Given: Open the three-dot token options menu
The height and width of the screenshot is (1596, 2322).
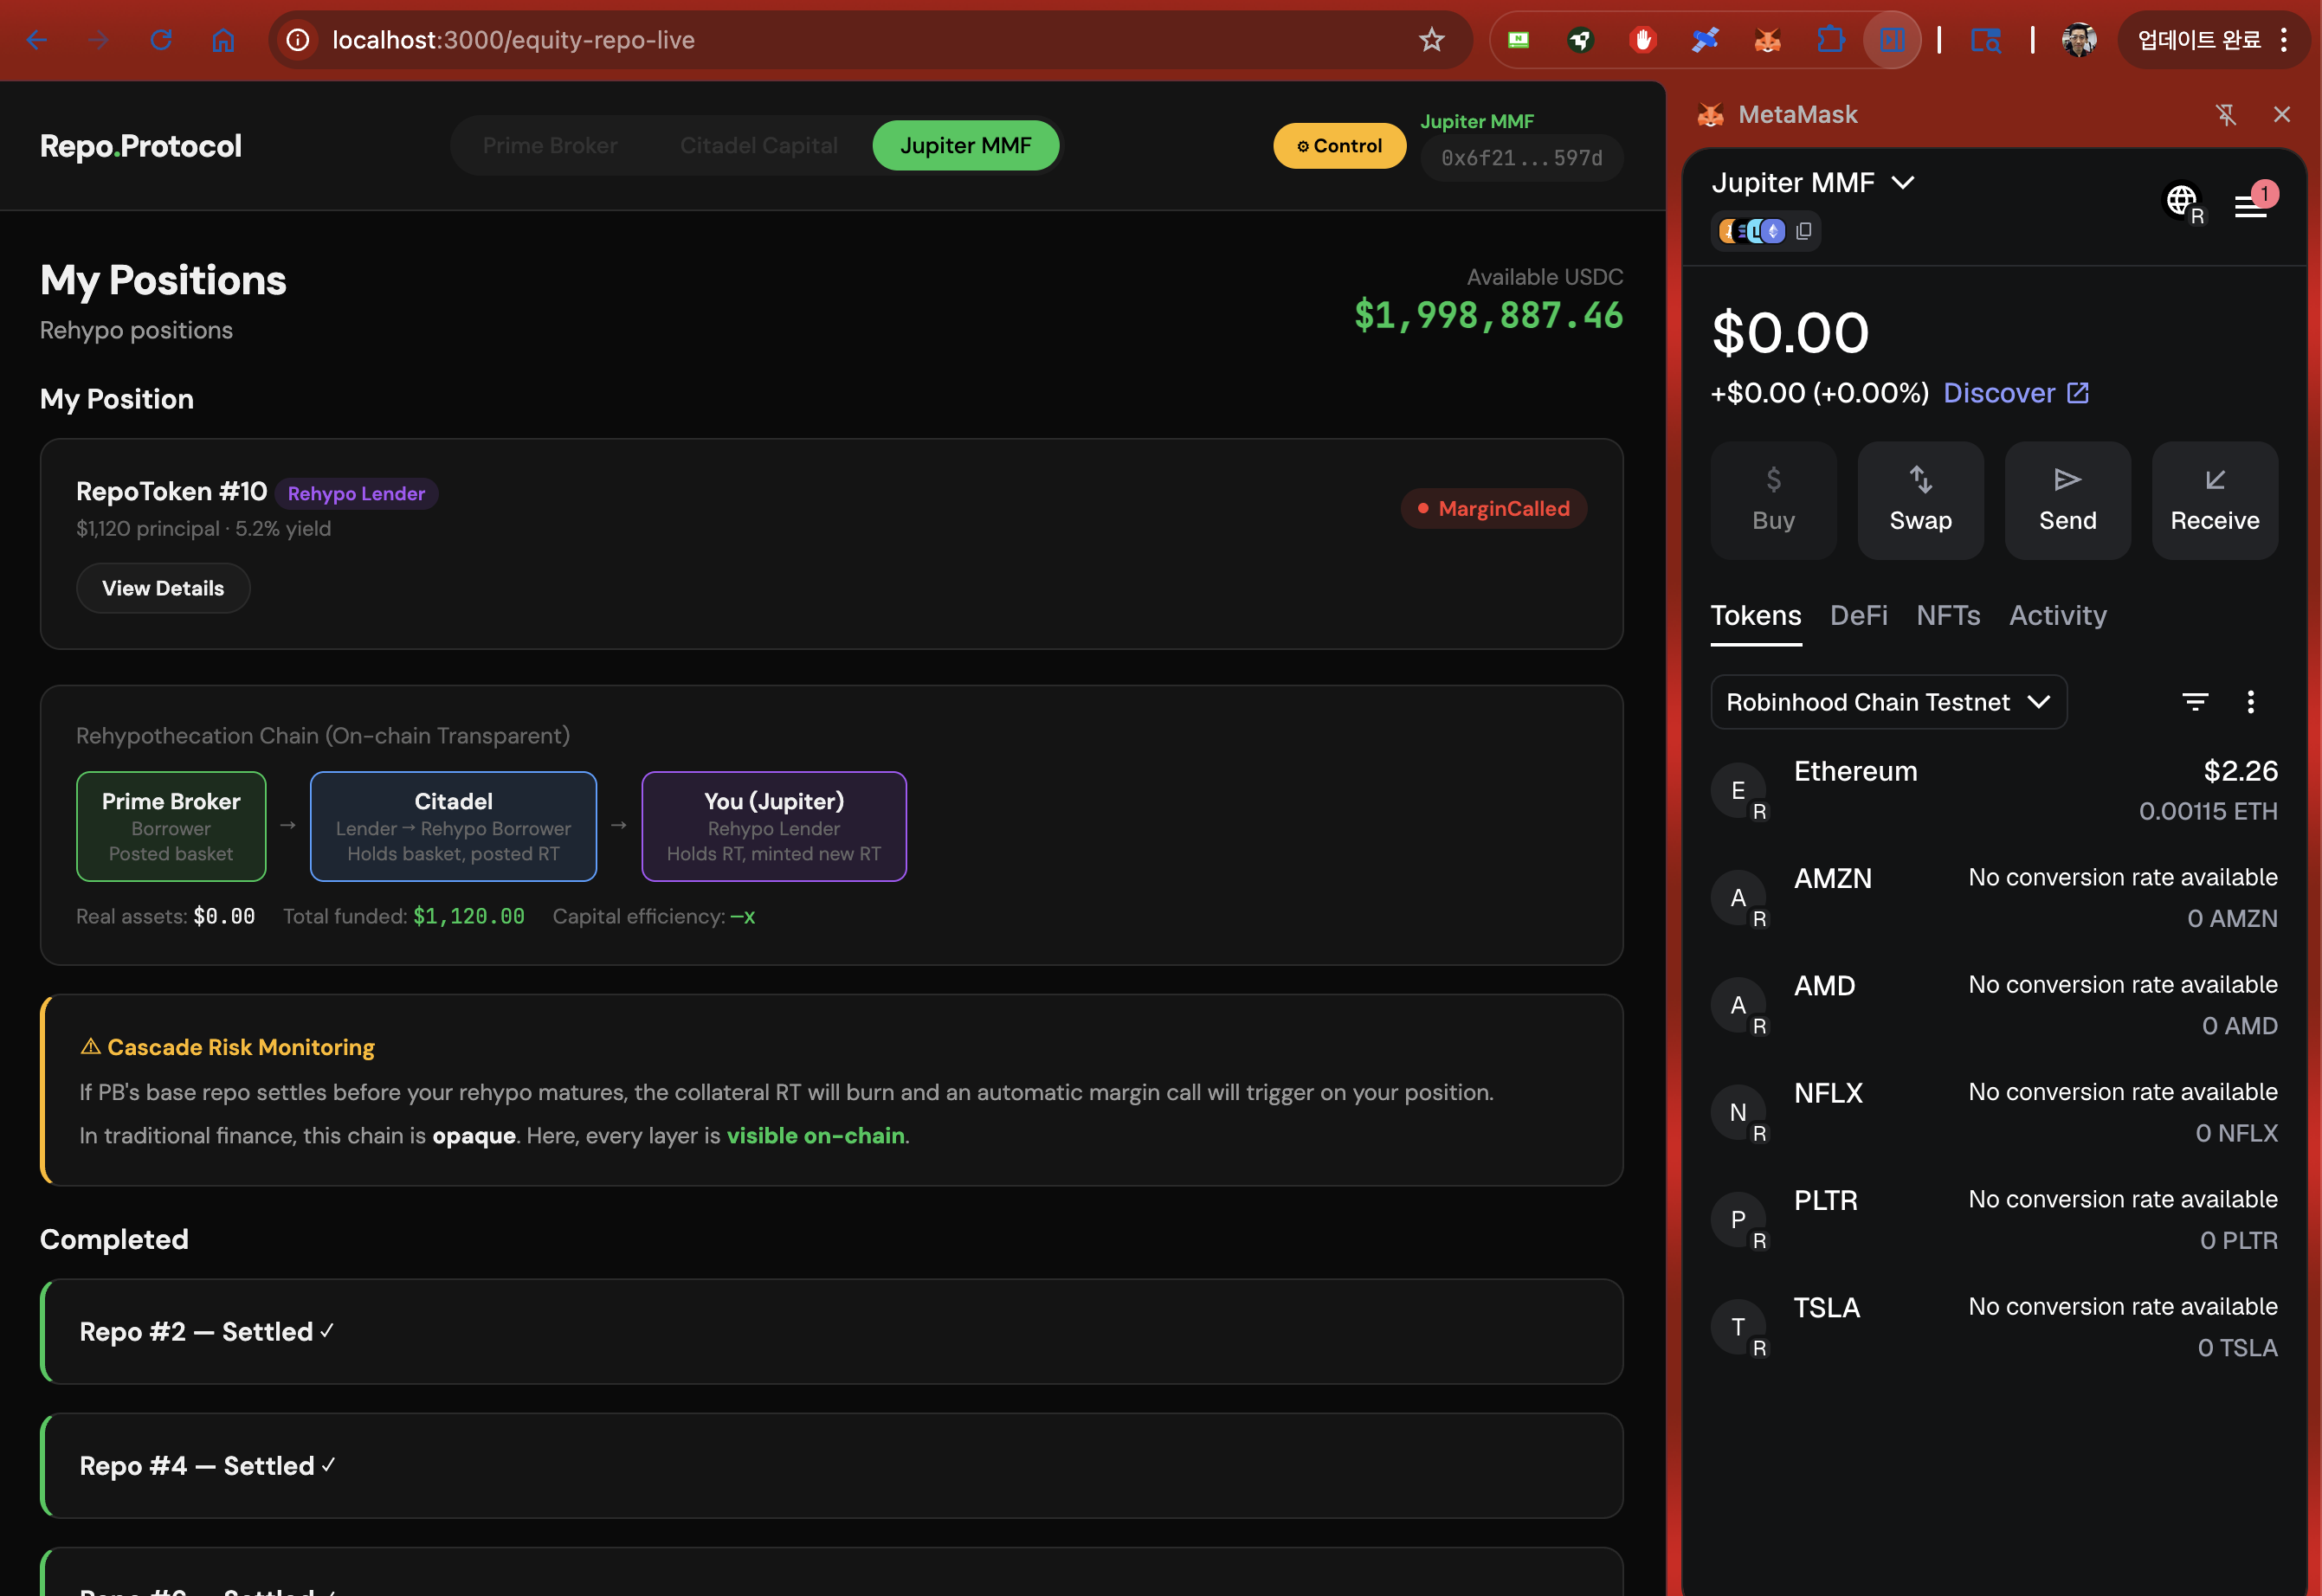Looking at the screenshot, I should point(2250,702).
